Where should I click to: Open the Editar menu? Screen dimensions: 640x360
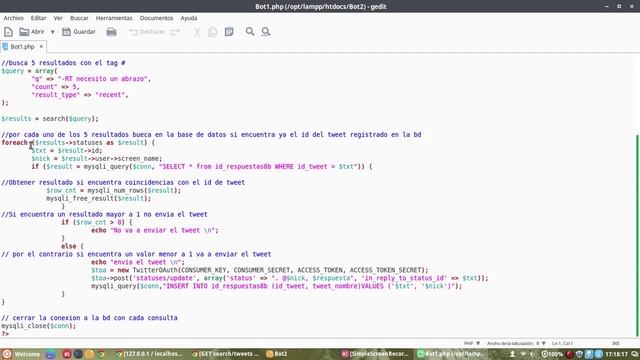[x=38, y=18]
